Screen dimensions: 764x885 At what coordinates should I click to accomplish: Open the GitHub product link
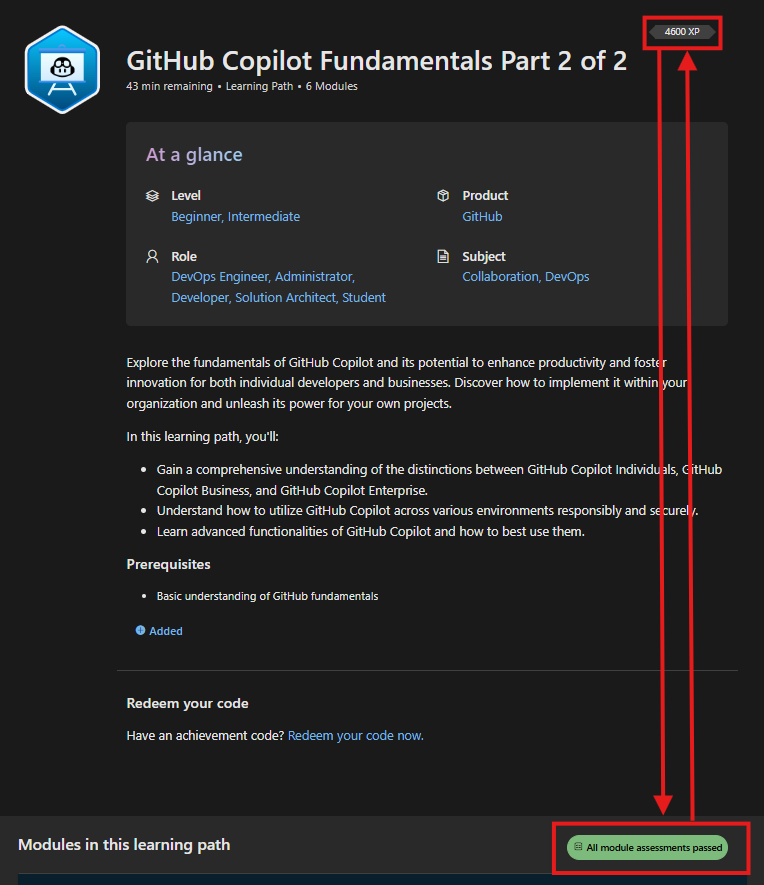(482, 217)
